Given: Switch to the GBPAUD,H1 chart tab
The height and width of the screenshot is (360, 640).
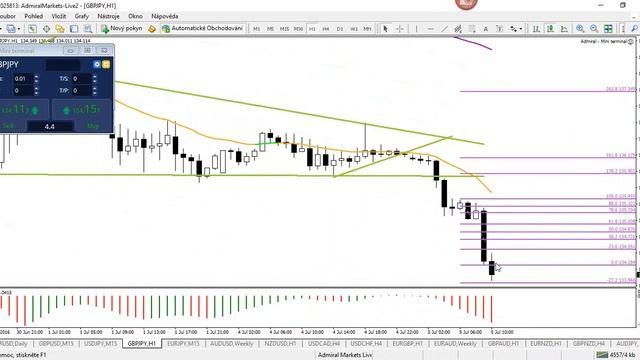Looking at the screenshot, I should coord(503,344).
